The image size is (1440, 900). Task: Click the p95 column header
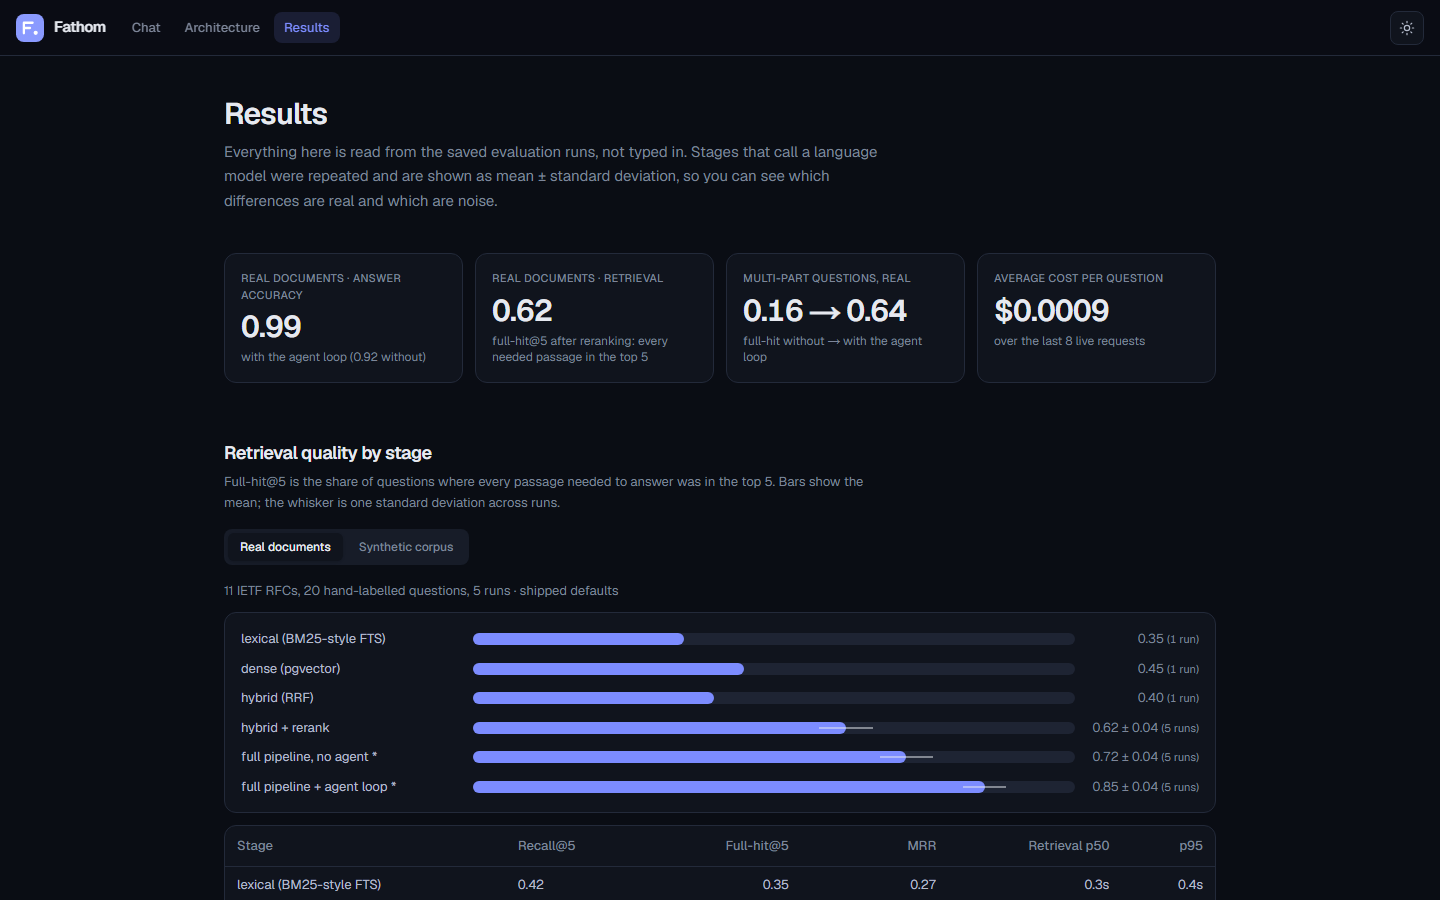coord(1191,846)
